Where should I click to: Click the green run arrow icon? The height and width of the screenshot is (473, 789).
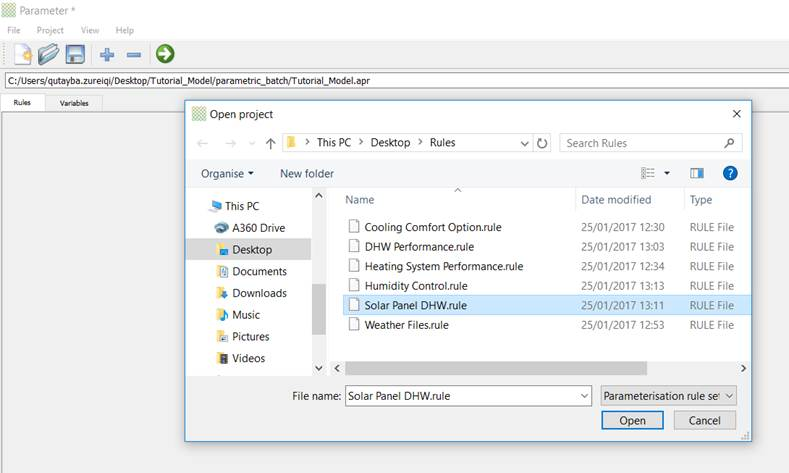(165, 54)
